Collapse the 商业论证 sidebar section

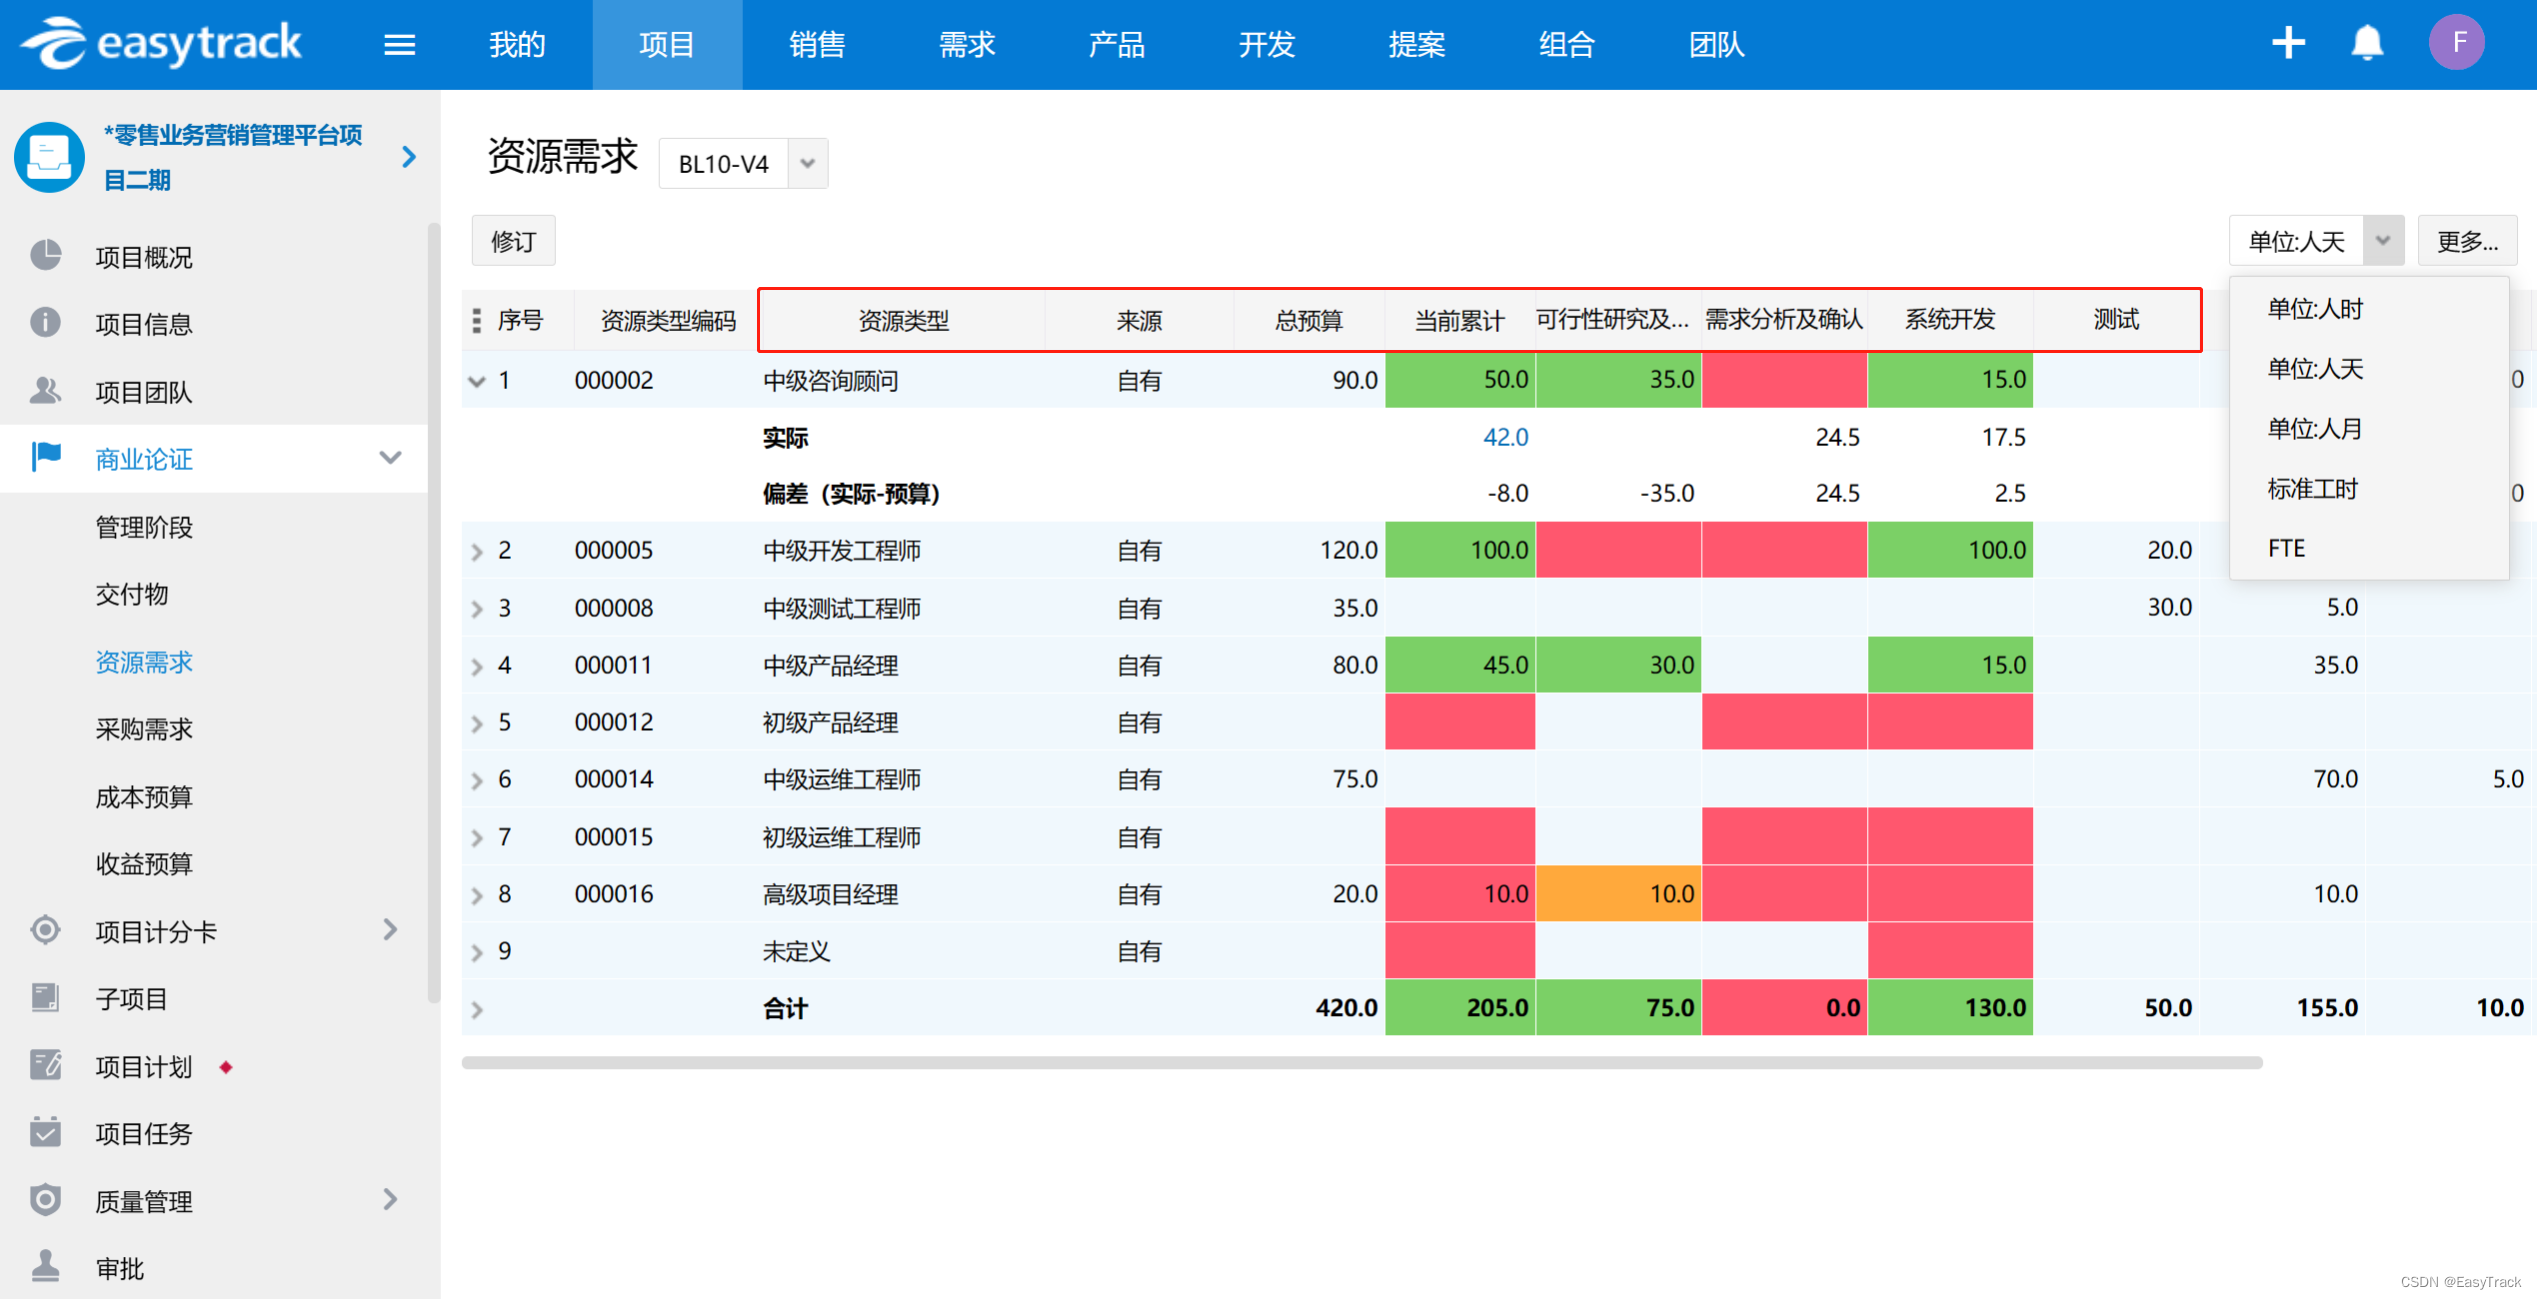pyautogui.click(x=390, y=458)
